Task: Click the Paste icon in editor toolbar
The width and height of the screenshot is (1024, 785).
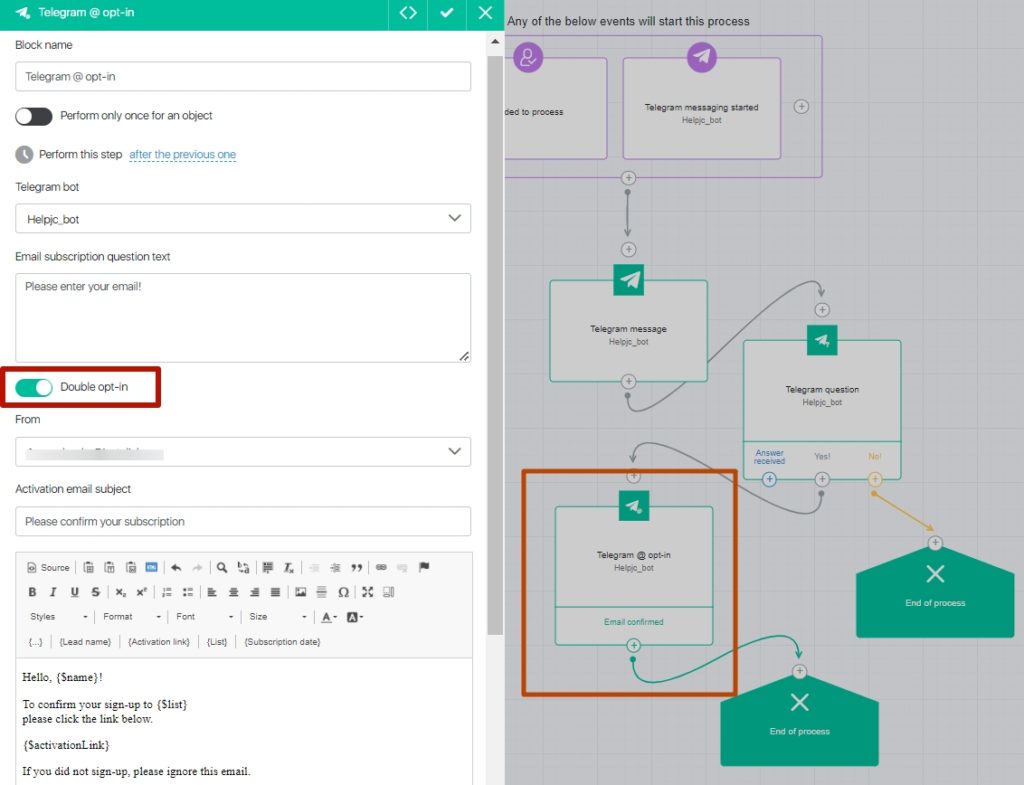Action: (88, 568)
